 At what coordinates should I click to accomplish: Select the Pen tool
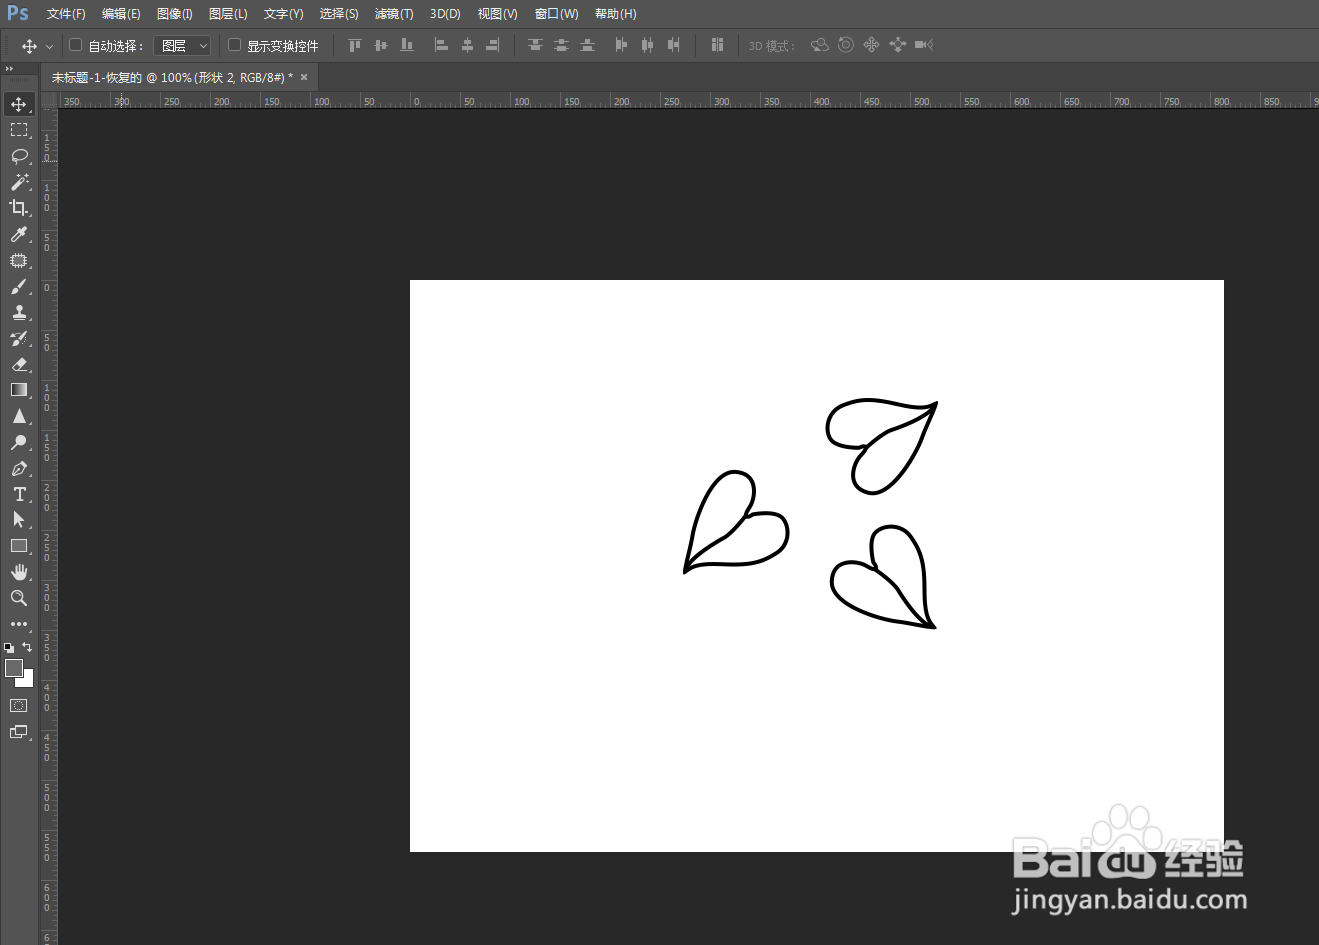click(x=19, y=468)
